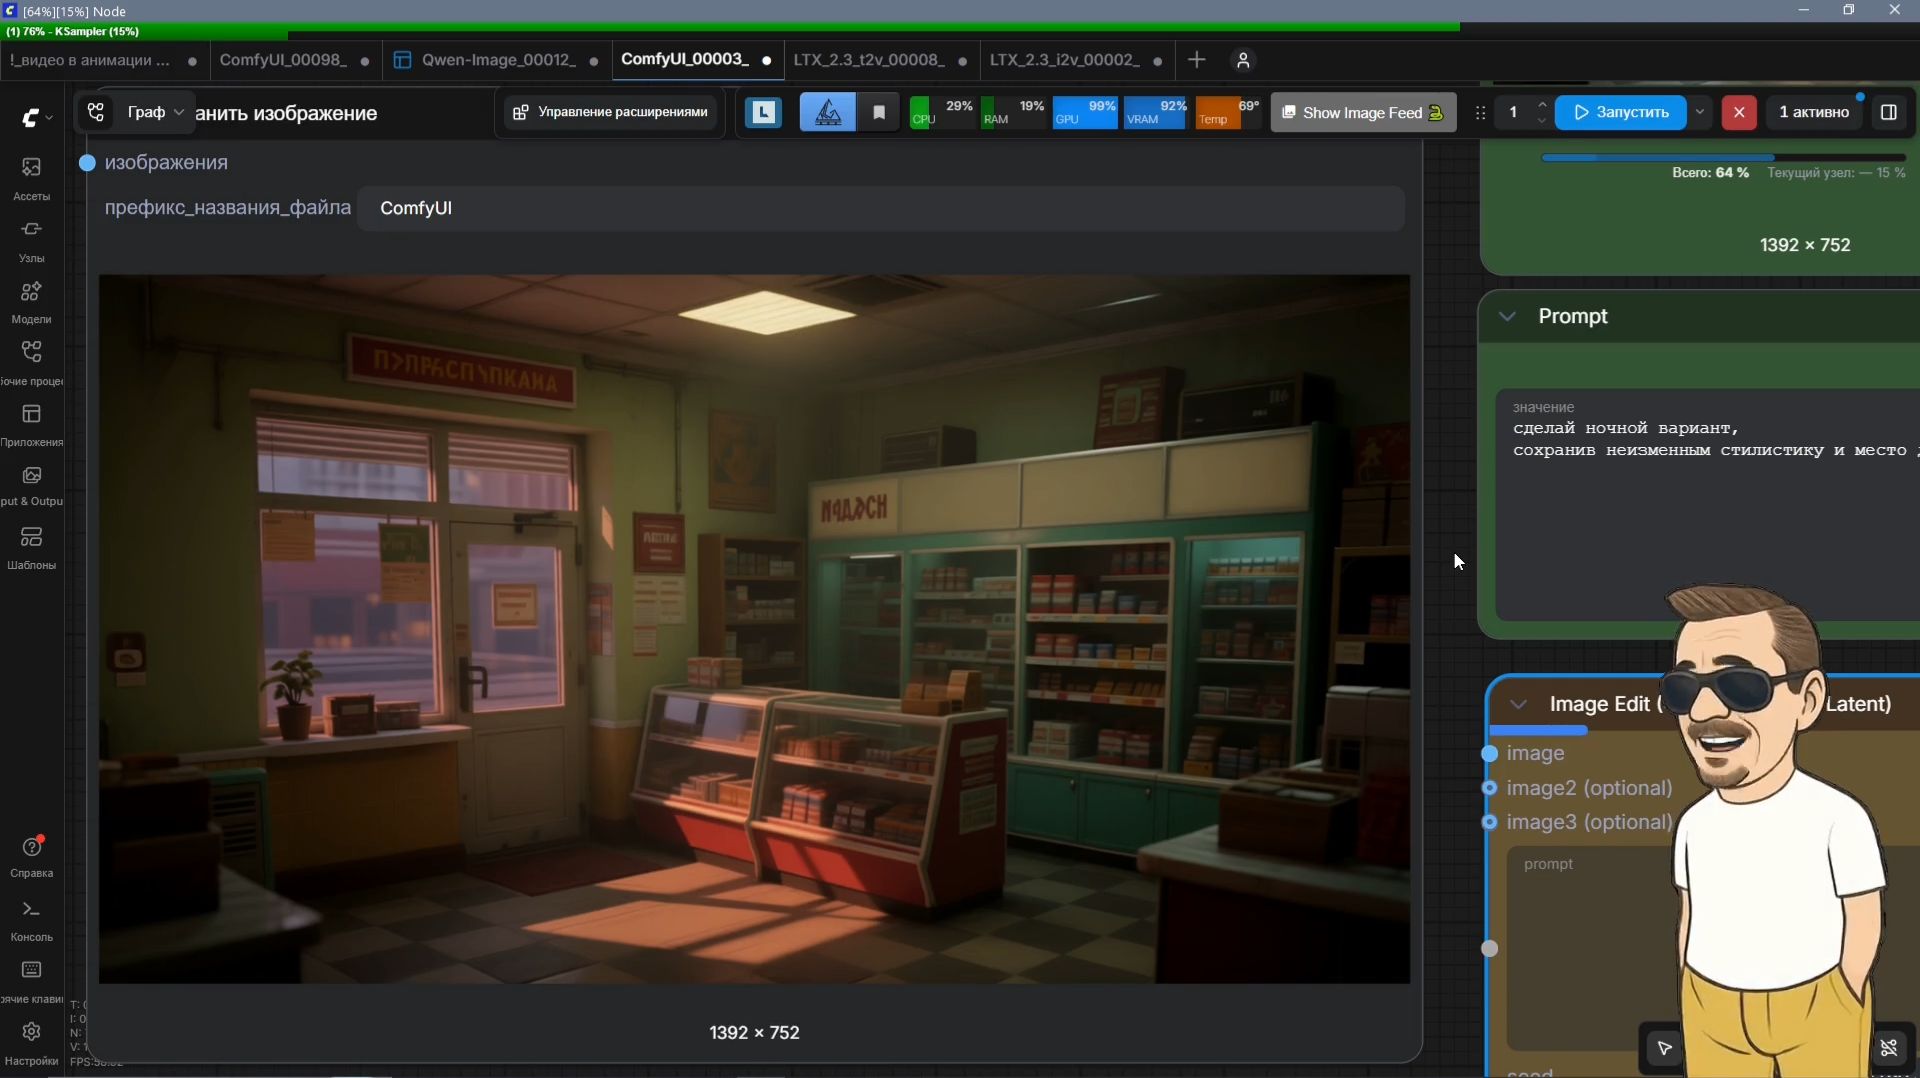Open the Справка help panel
Viewport: 1920px width, 1078px height.
[31, 857]
